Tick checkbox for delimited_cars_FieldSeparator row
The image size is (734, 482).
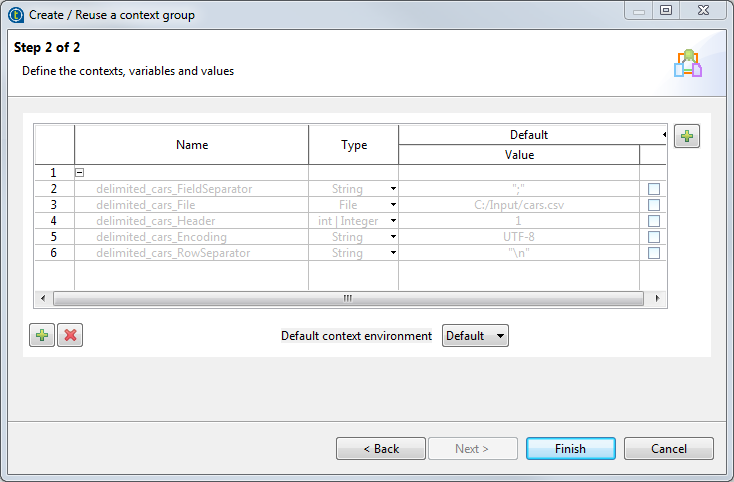(654, 189)
